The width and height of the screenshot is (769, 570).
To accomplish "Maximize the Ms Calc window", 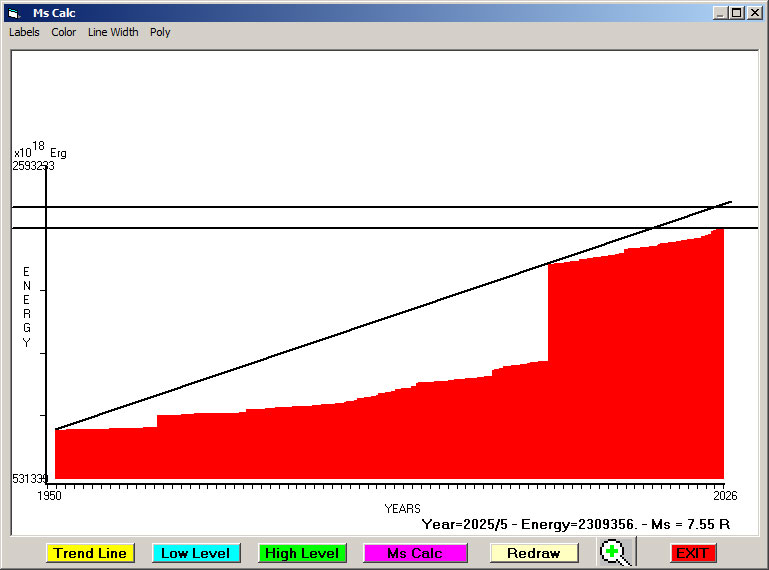I will [x=737, y=13].
